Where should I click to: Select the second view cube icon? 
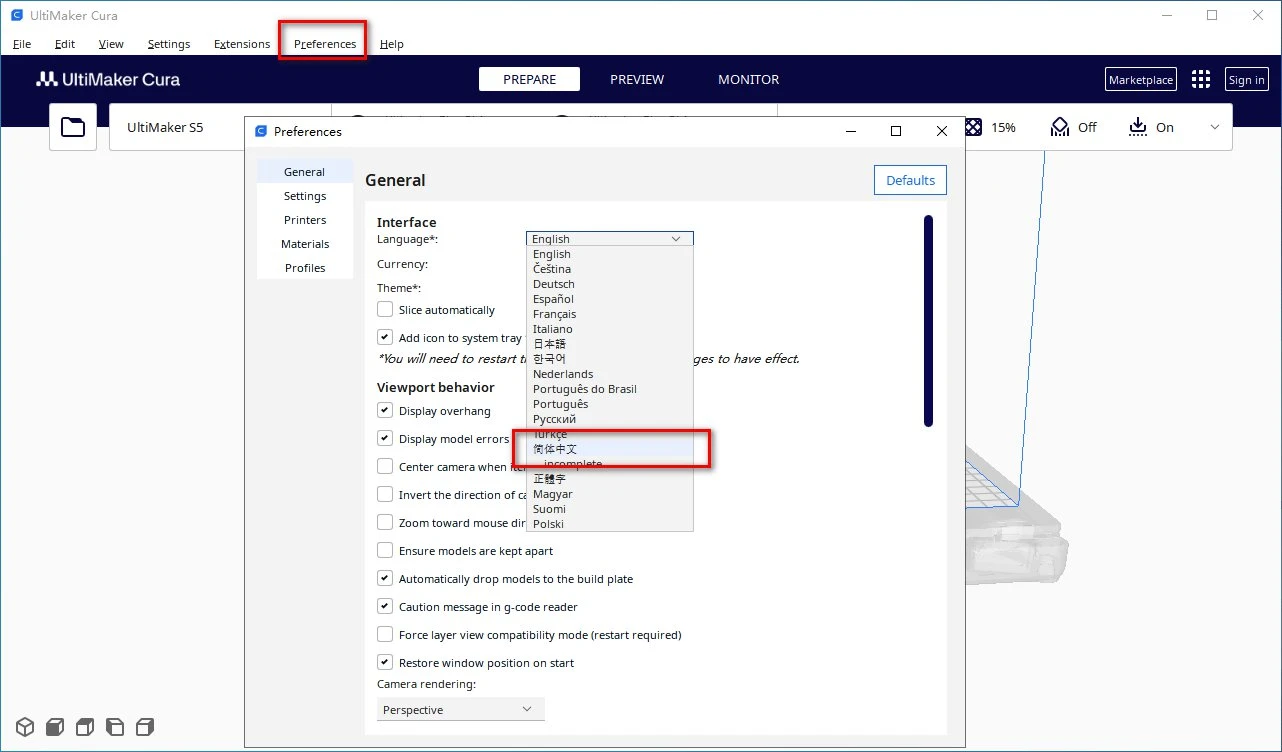pos(55,727)
